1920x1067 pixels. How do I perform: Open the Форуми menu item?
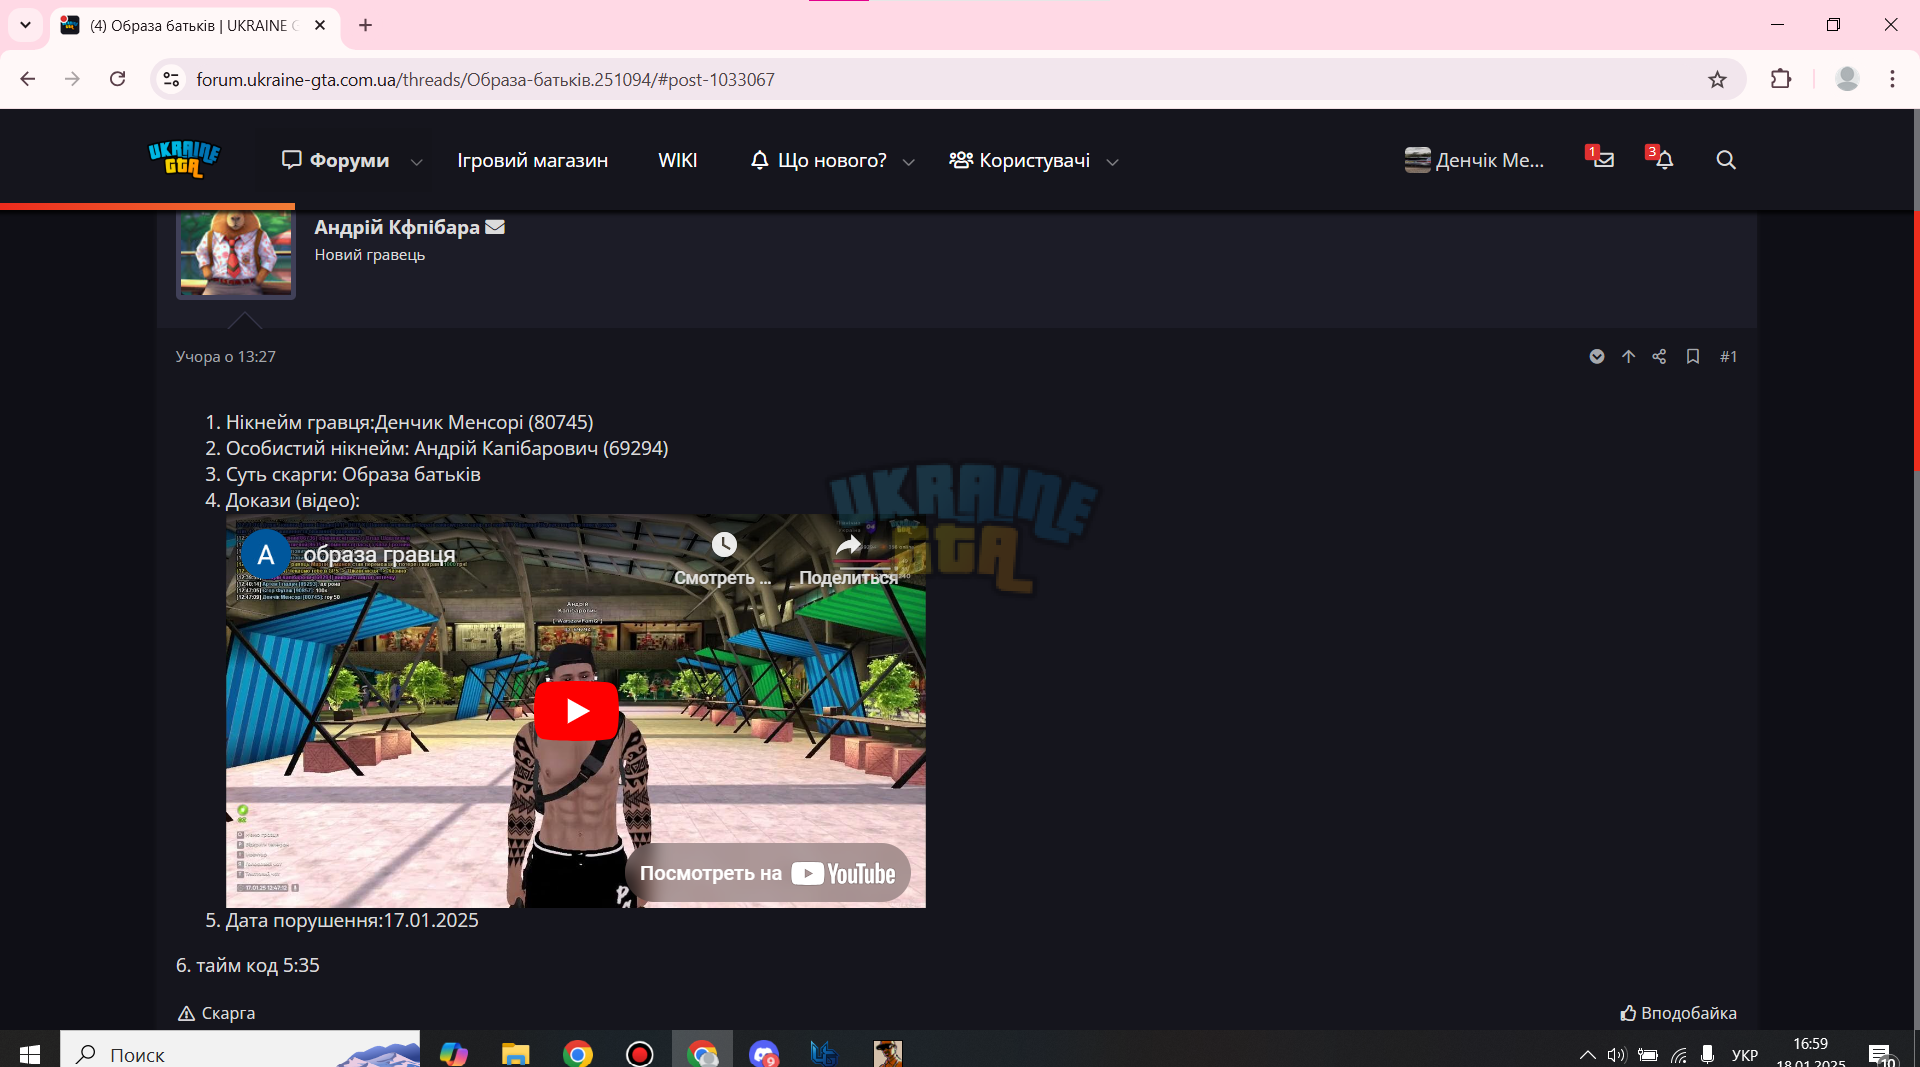[x=335, y=160]
